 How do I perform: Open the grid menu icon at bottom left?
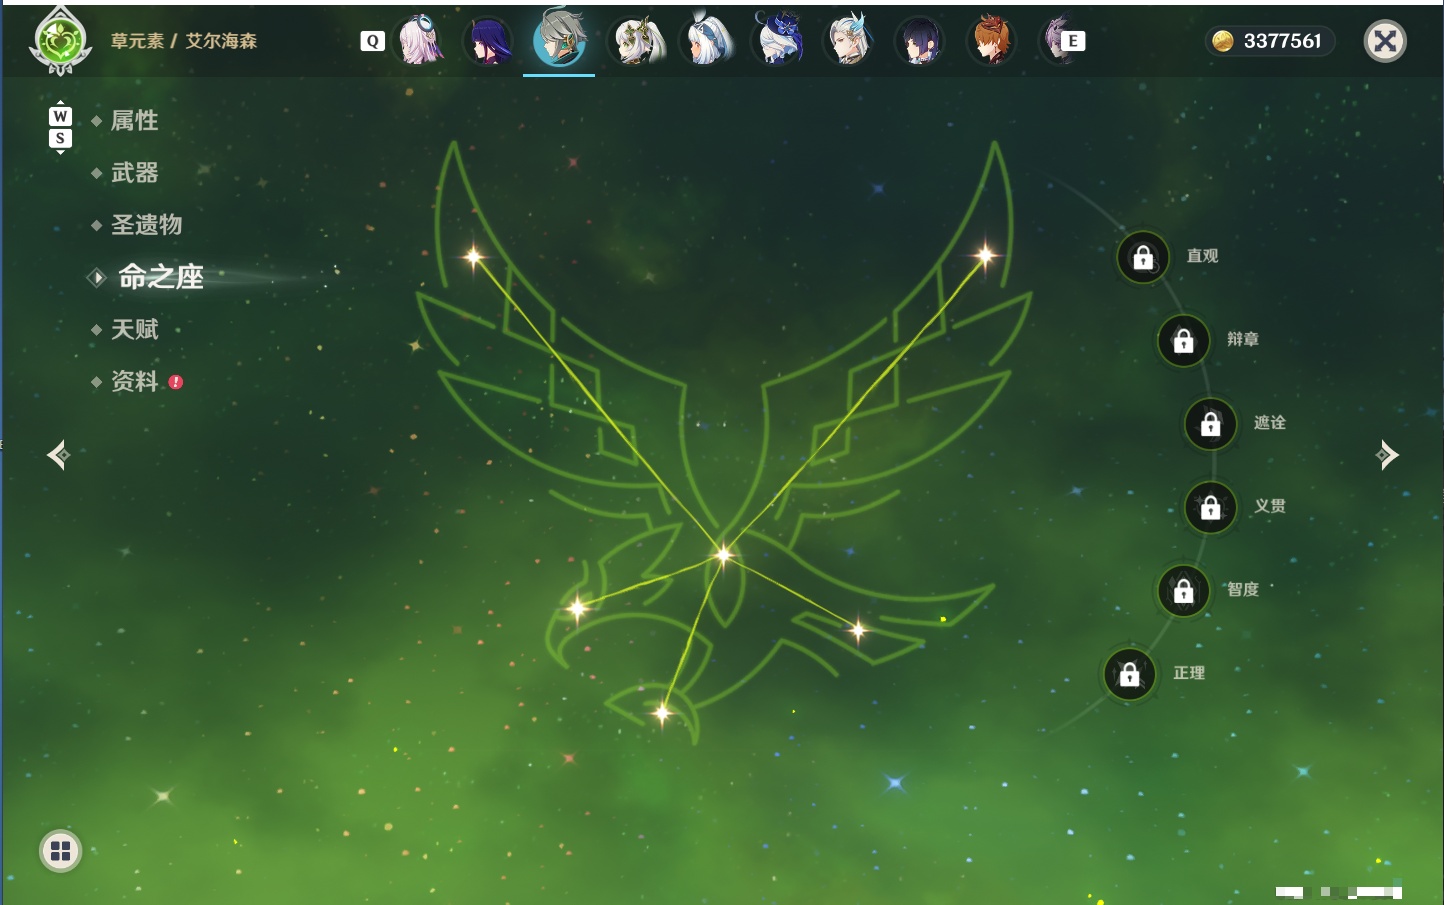60,851
